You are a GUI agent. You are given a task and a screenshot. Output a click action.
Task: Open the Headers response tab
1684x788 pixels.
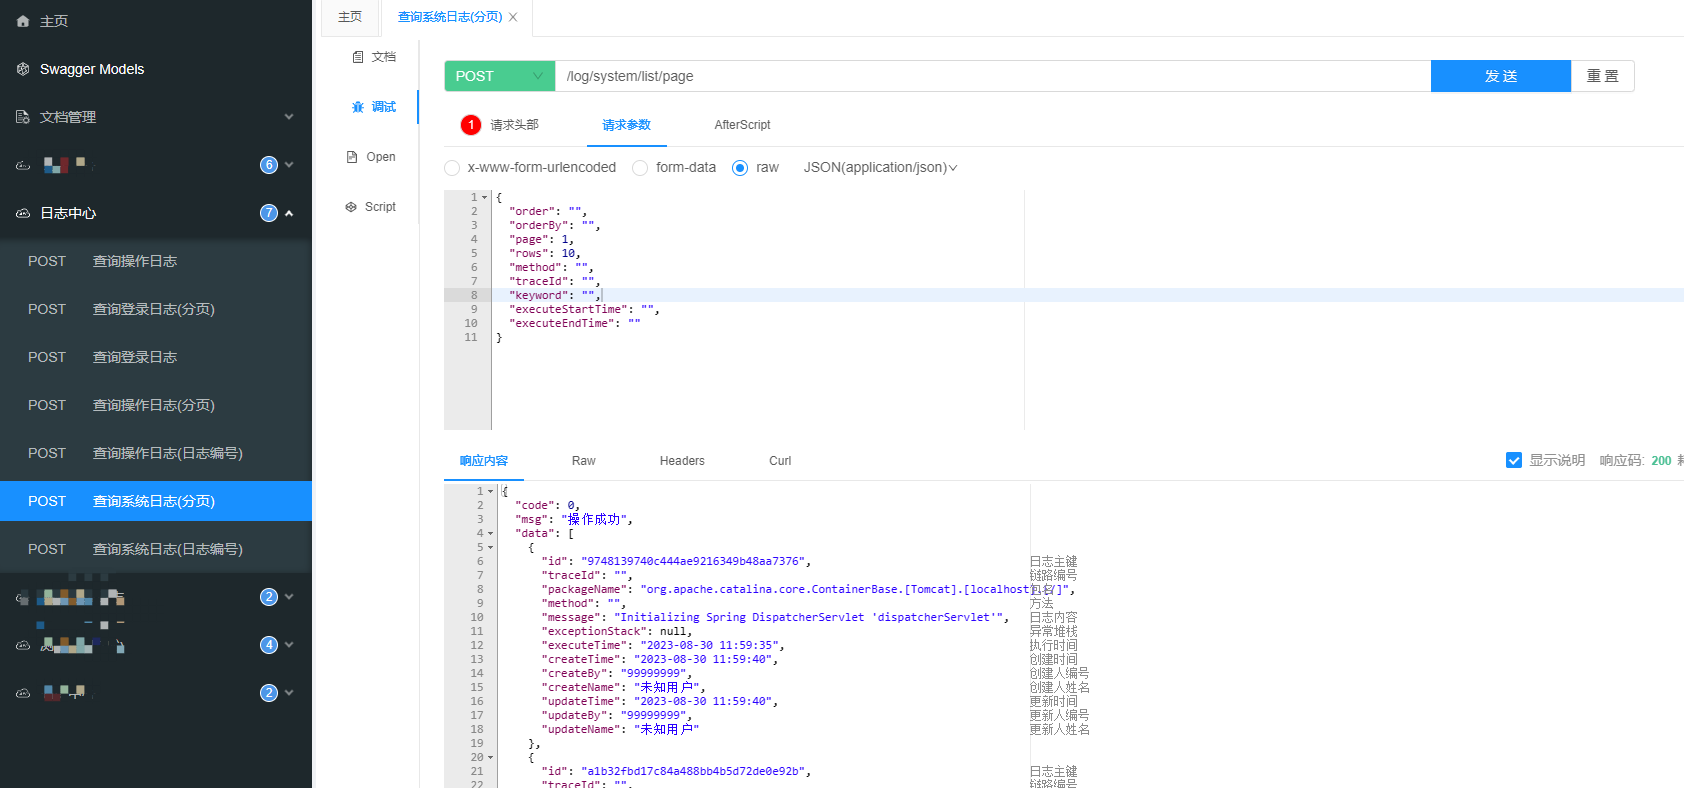pyautogui.click(x=682, y=461)
